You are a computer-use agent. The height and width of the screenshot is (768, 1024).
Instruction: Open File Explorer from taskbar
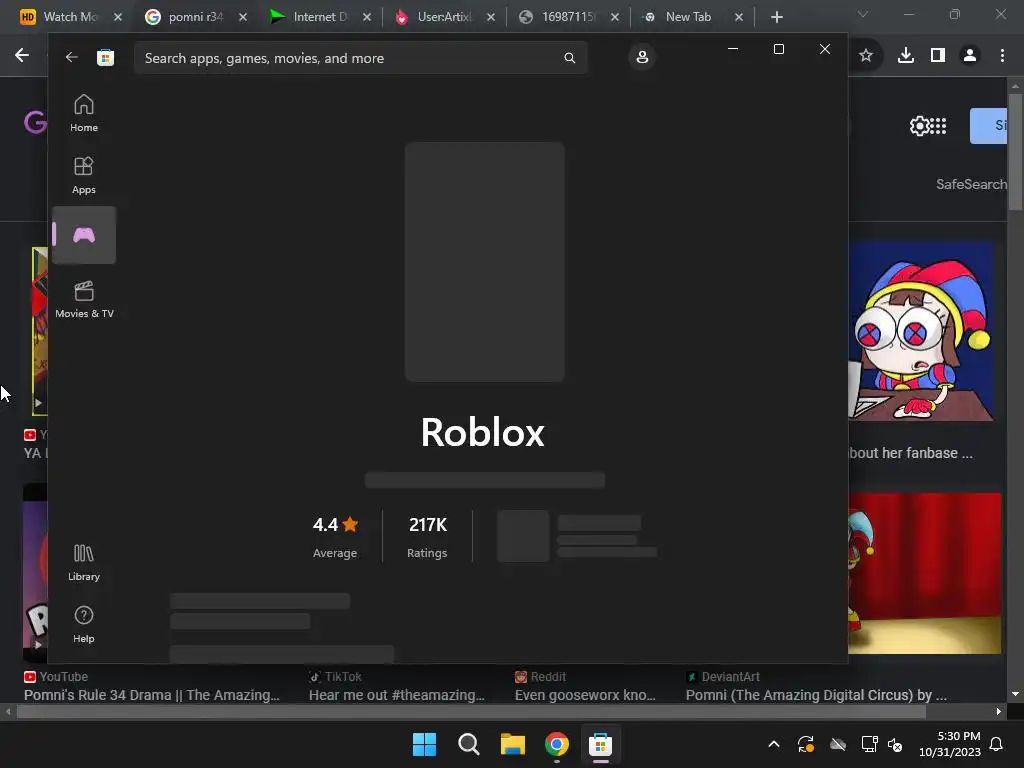pyautogui.click(x=513, y=744)
